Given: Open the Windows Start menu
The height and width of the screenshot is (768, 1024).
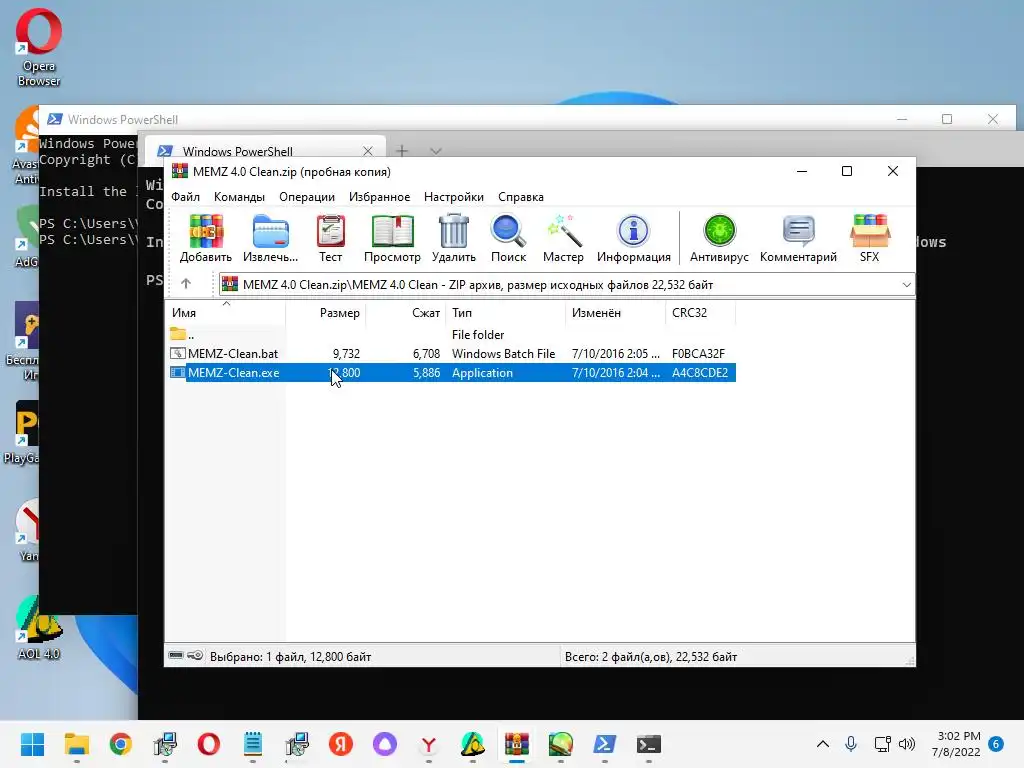Looking at the screenshot, I should (32, 744).
